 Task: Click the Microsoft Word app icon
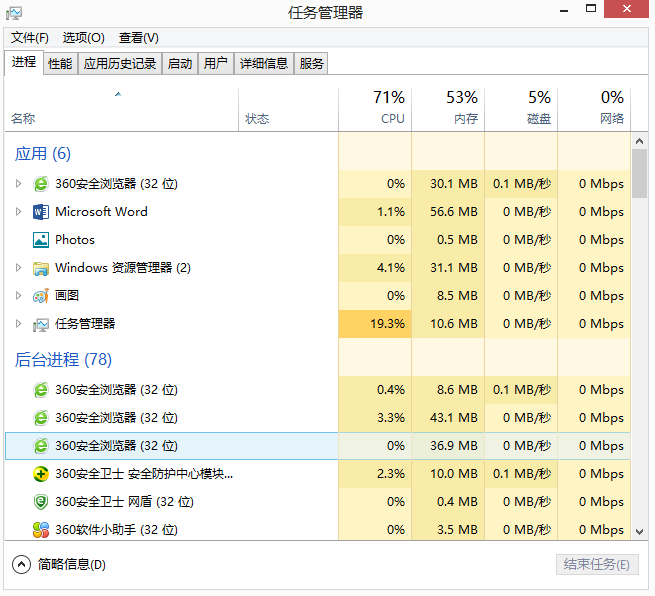pyautogui.click(x=41, y=212)
